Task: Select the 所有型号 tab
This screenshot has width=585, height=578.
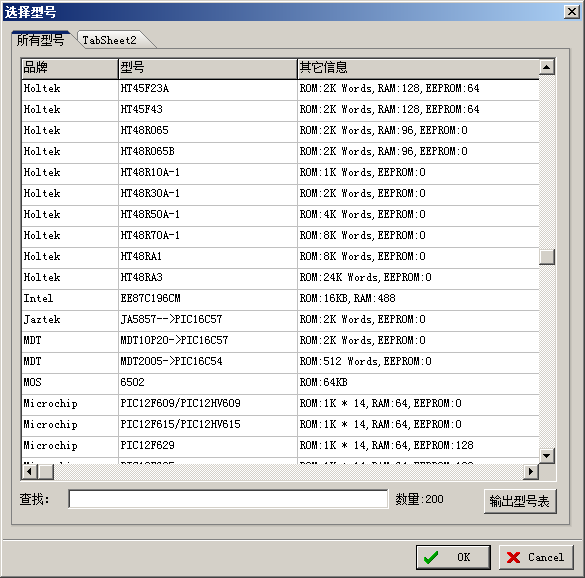Action: pyautogui.click(x=40, y=40)
